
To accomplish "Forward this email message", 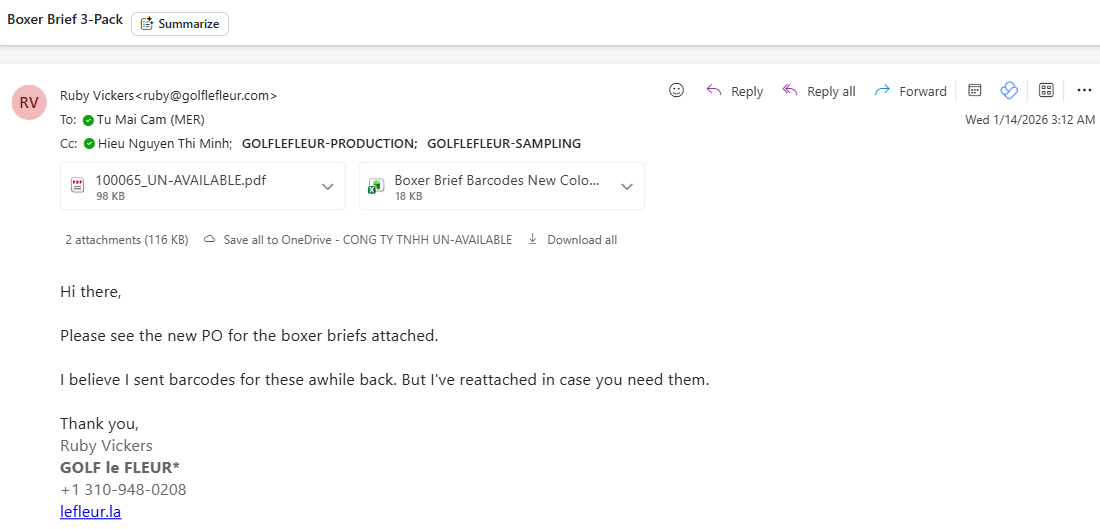I will pyautogui.click(x=910, y=91).
